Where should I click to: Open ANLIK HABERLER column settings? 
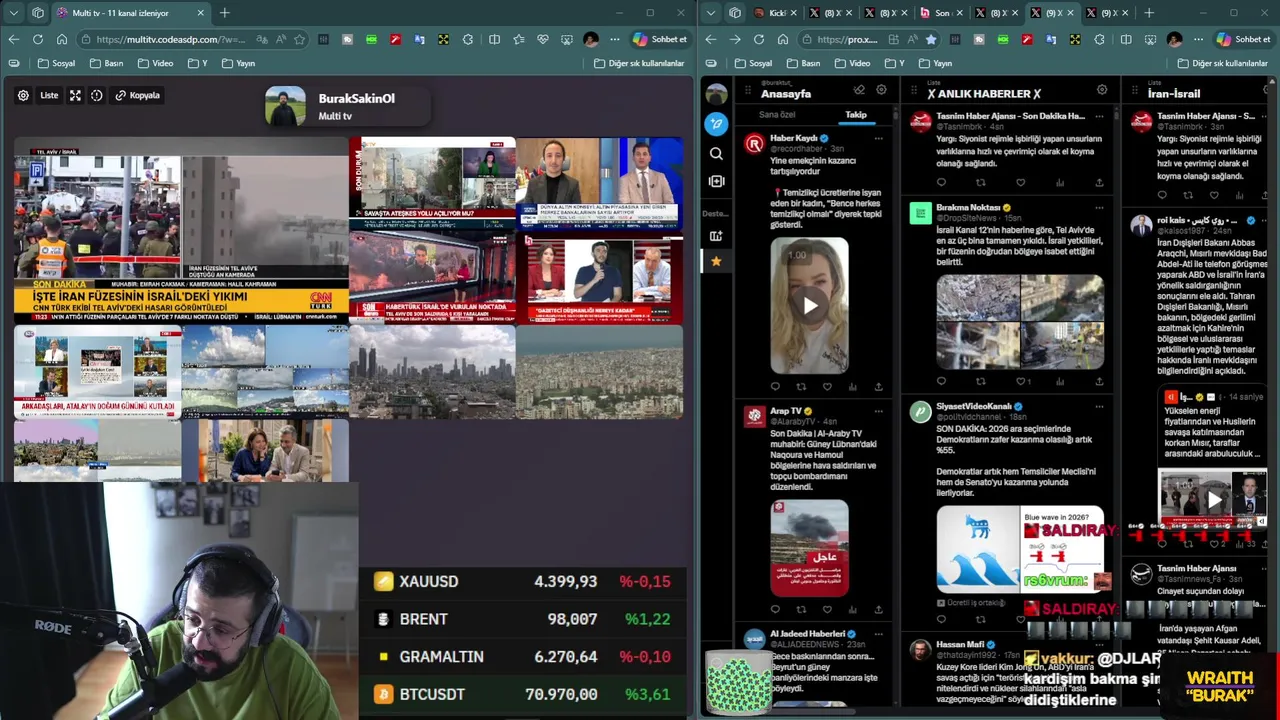coord(1102,90)
